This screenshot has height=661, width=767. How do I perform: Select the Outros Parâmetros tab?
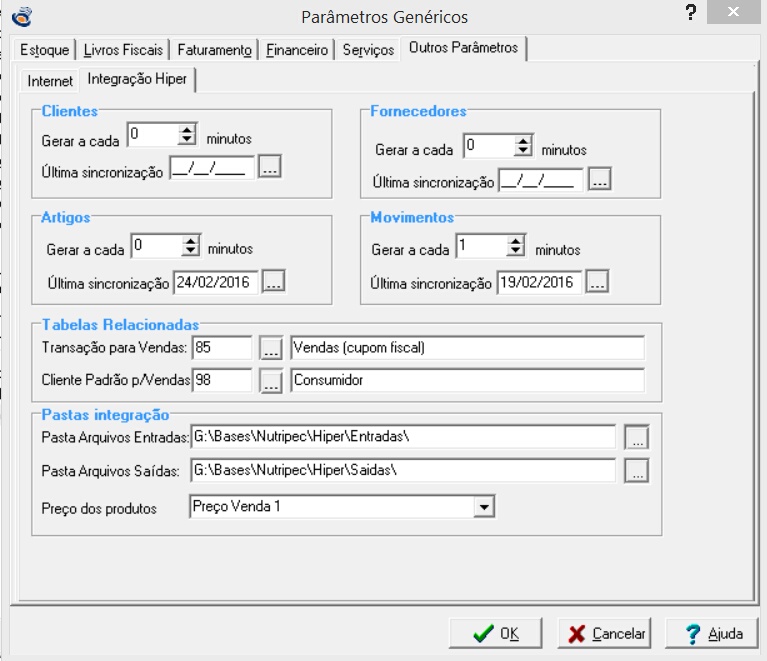(x=463, y=48)
